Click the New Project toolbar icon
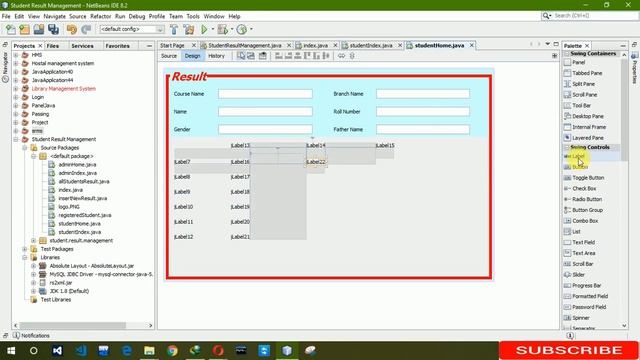 pyautogui.click(x=24, y=29)
